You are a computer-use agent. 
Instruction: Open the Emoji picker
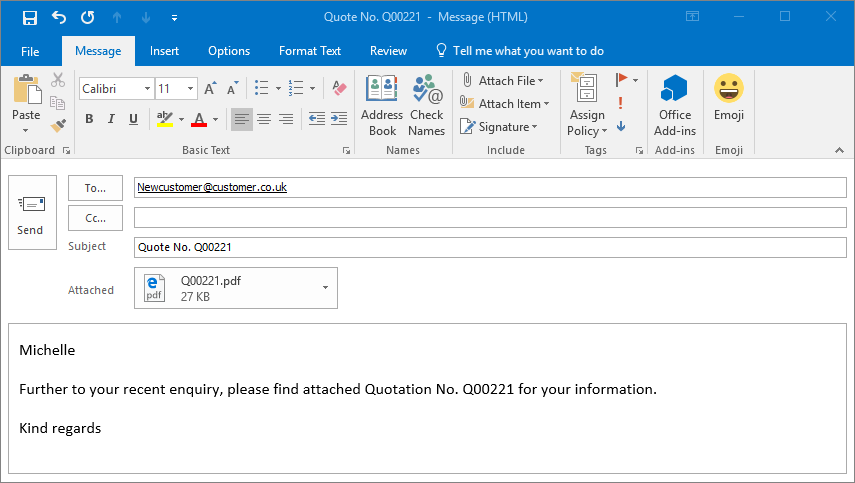click(728, 100)
